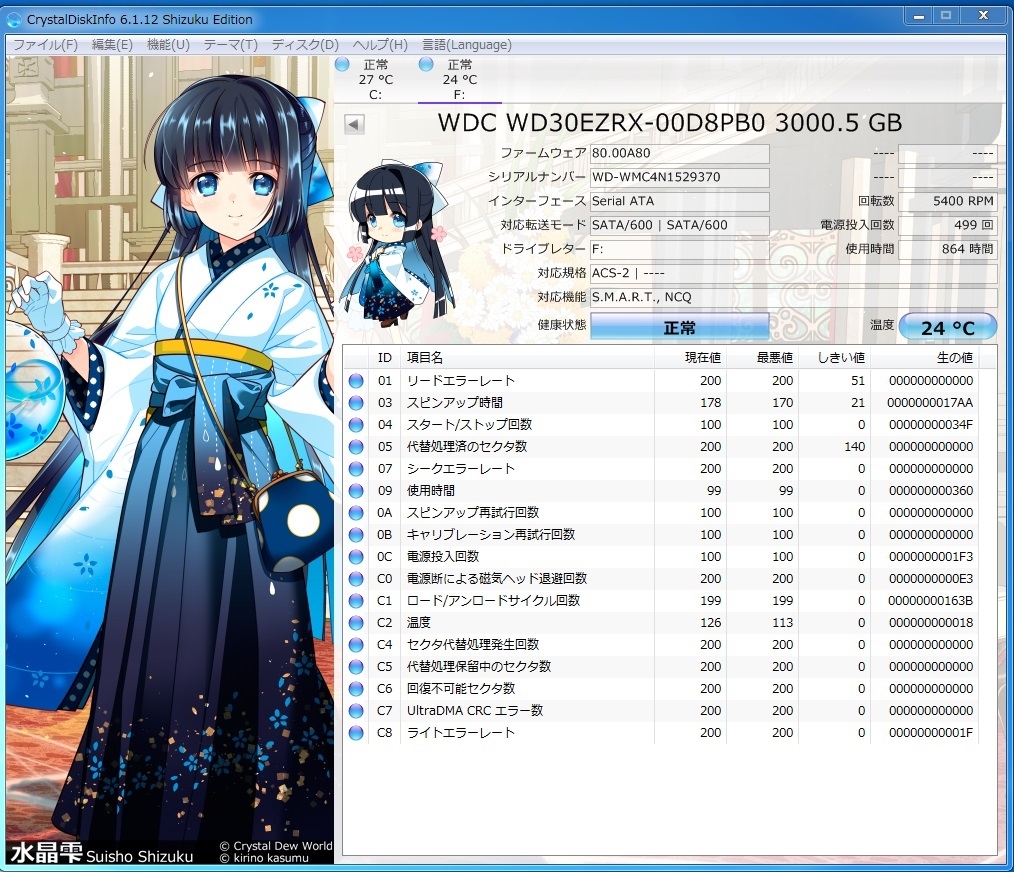Viewport: 1014px width, 872px height.
Task: Click the raw value 0000000001F3
Action: pyautogui.click(x=931, y=557)
